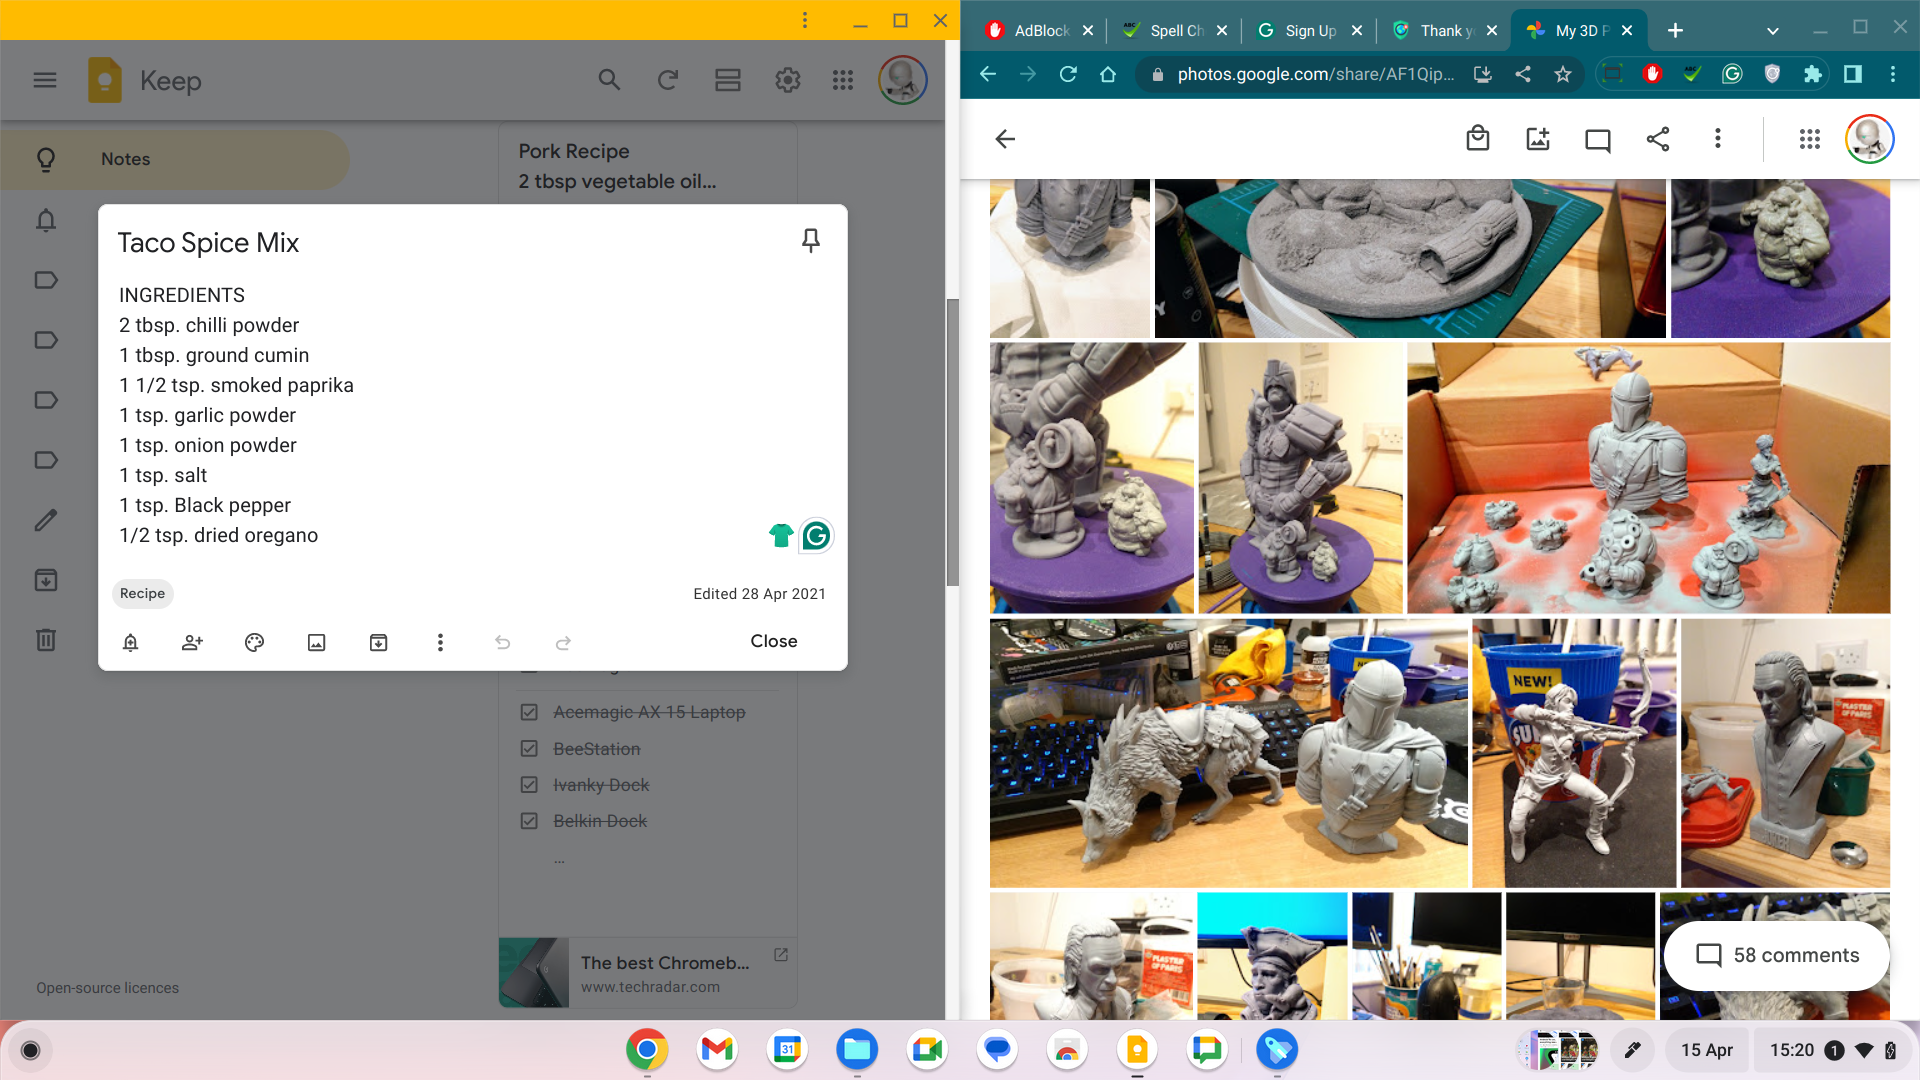1920x1080 pixels.
Task: Pin the Taco Spice Mix note
Action: tap(811, 240)
